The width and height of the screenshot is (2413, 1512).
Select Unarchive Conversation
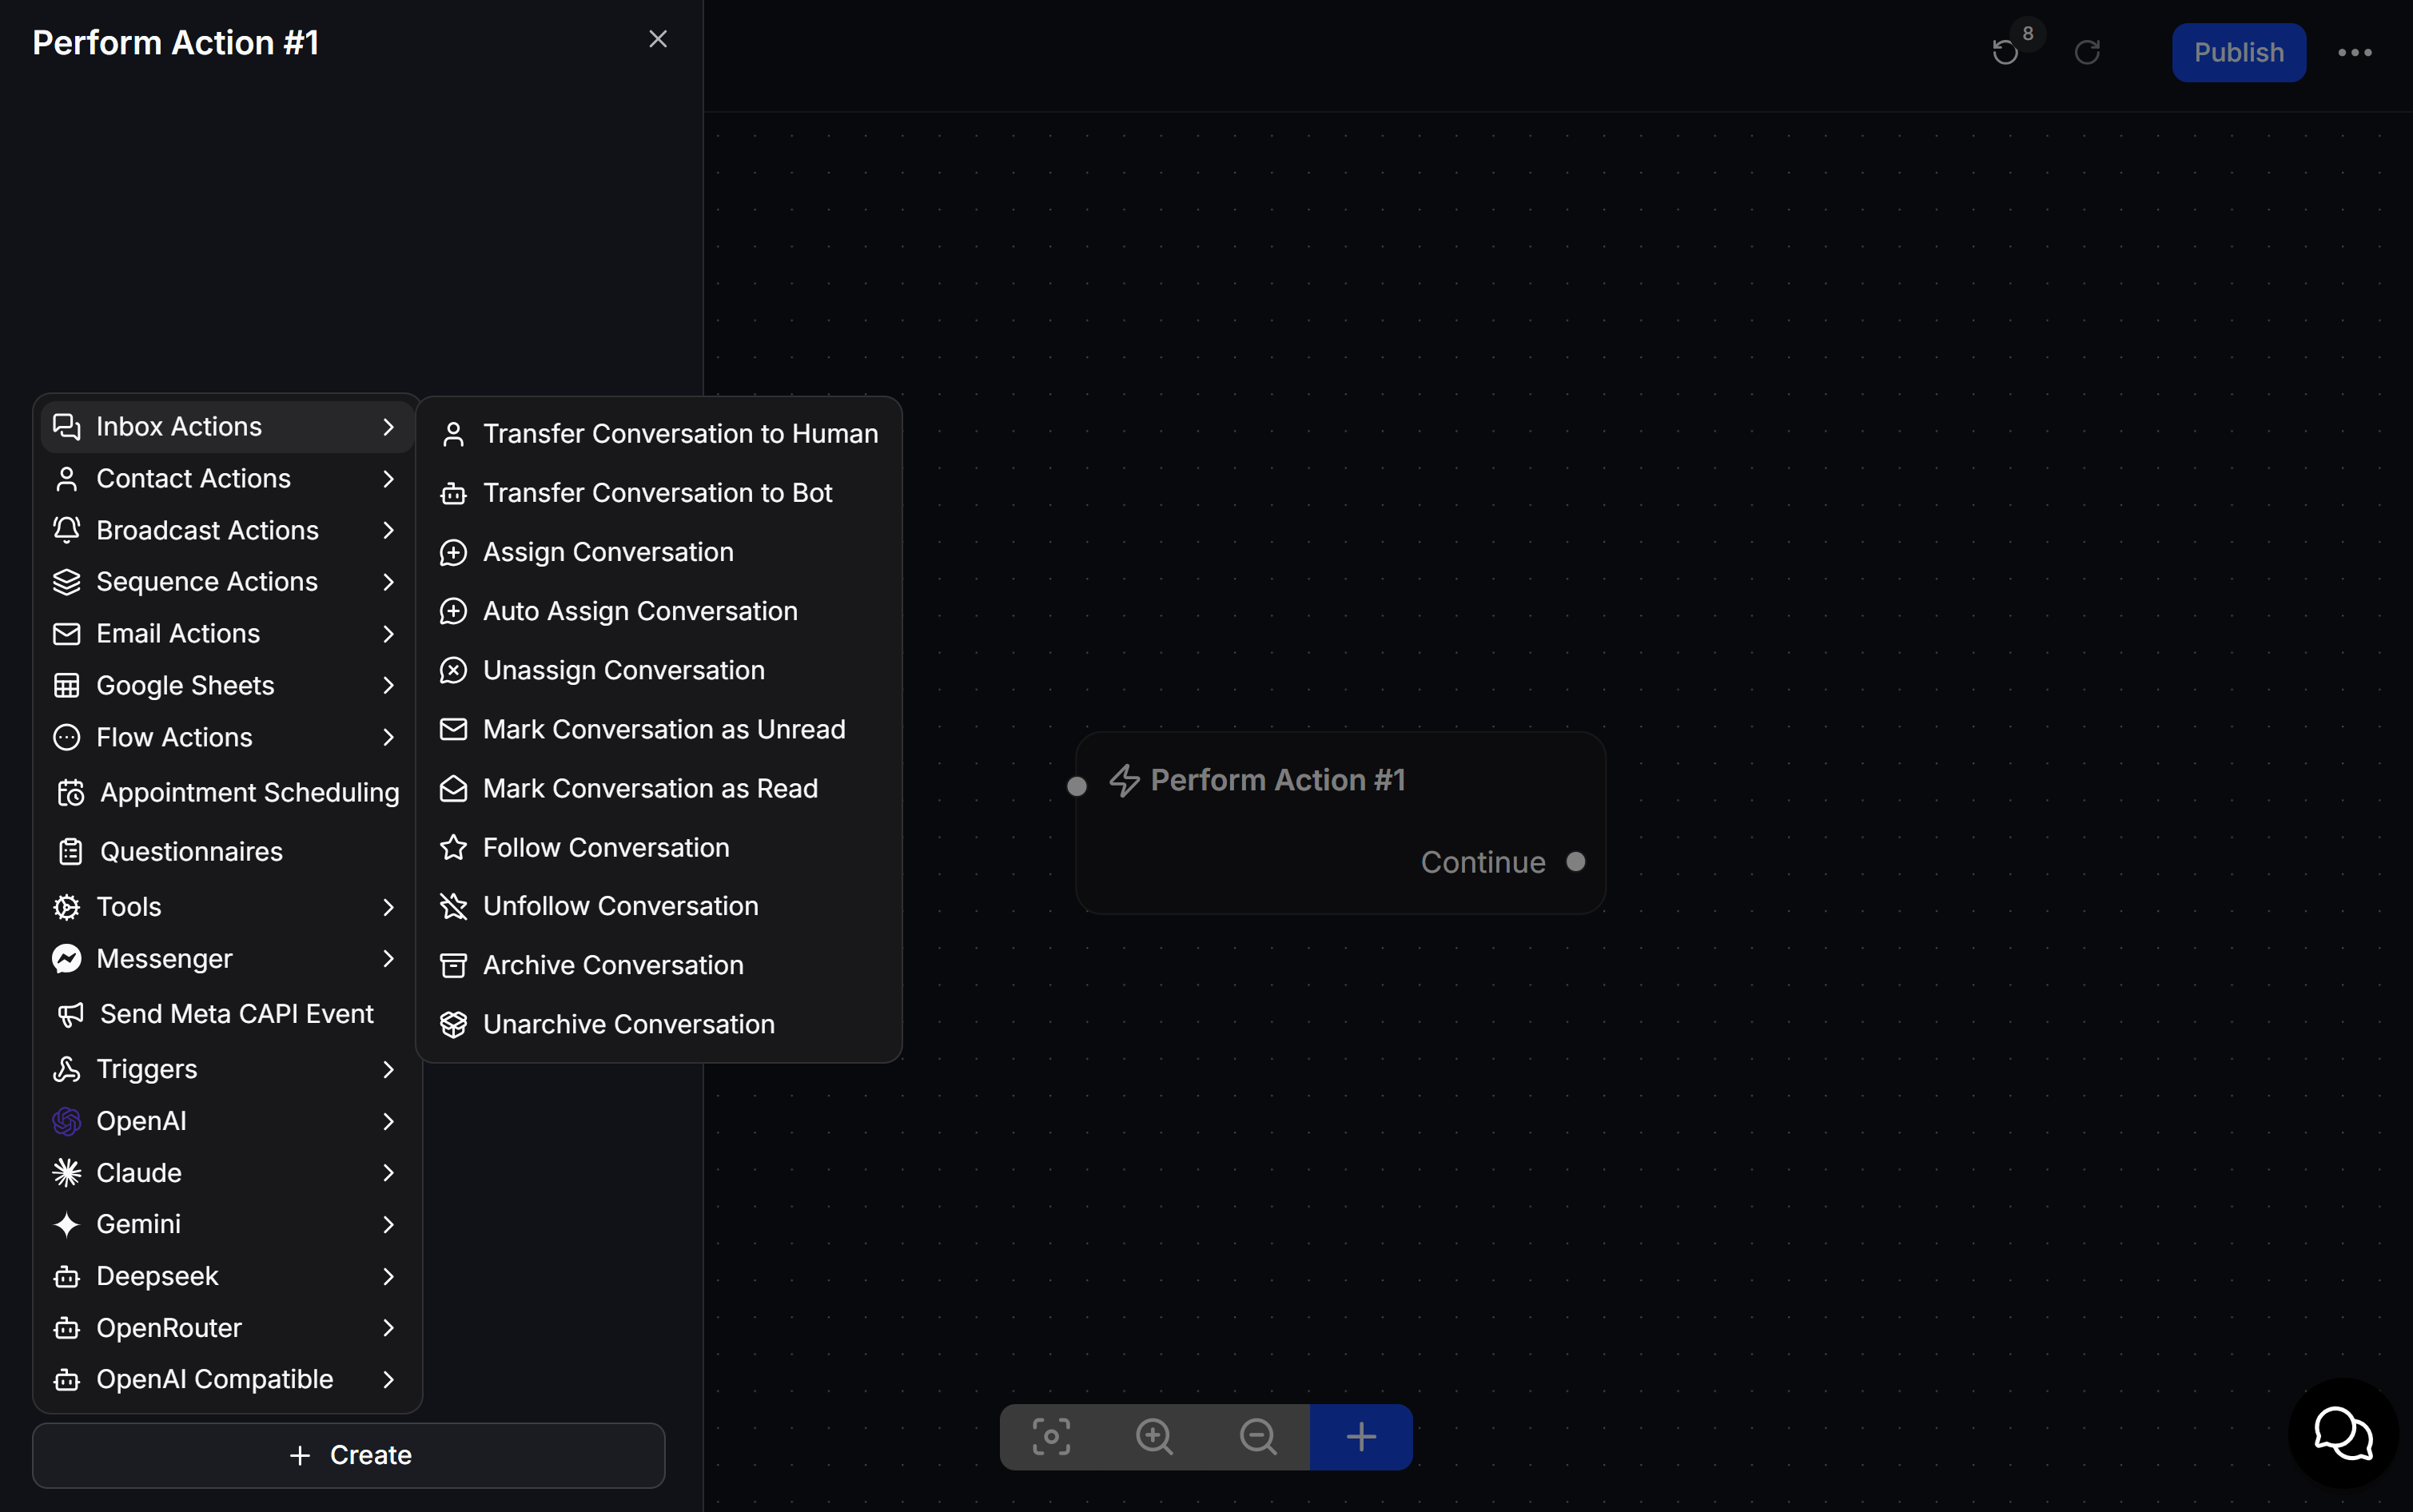[x=659, y=1024]
